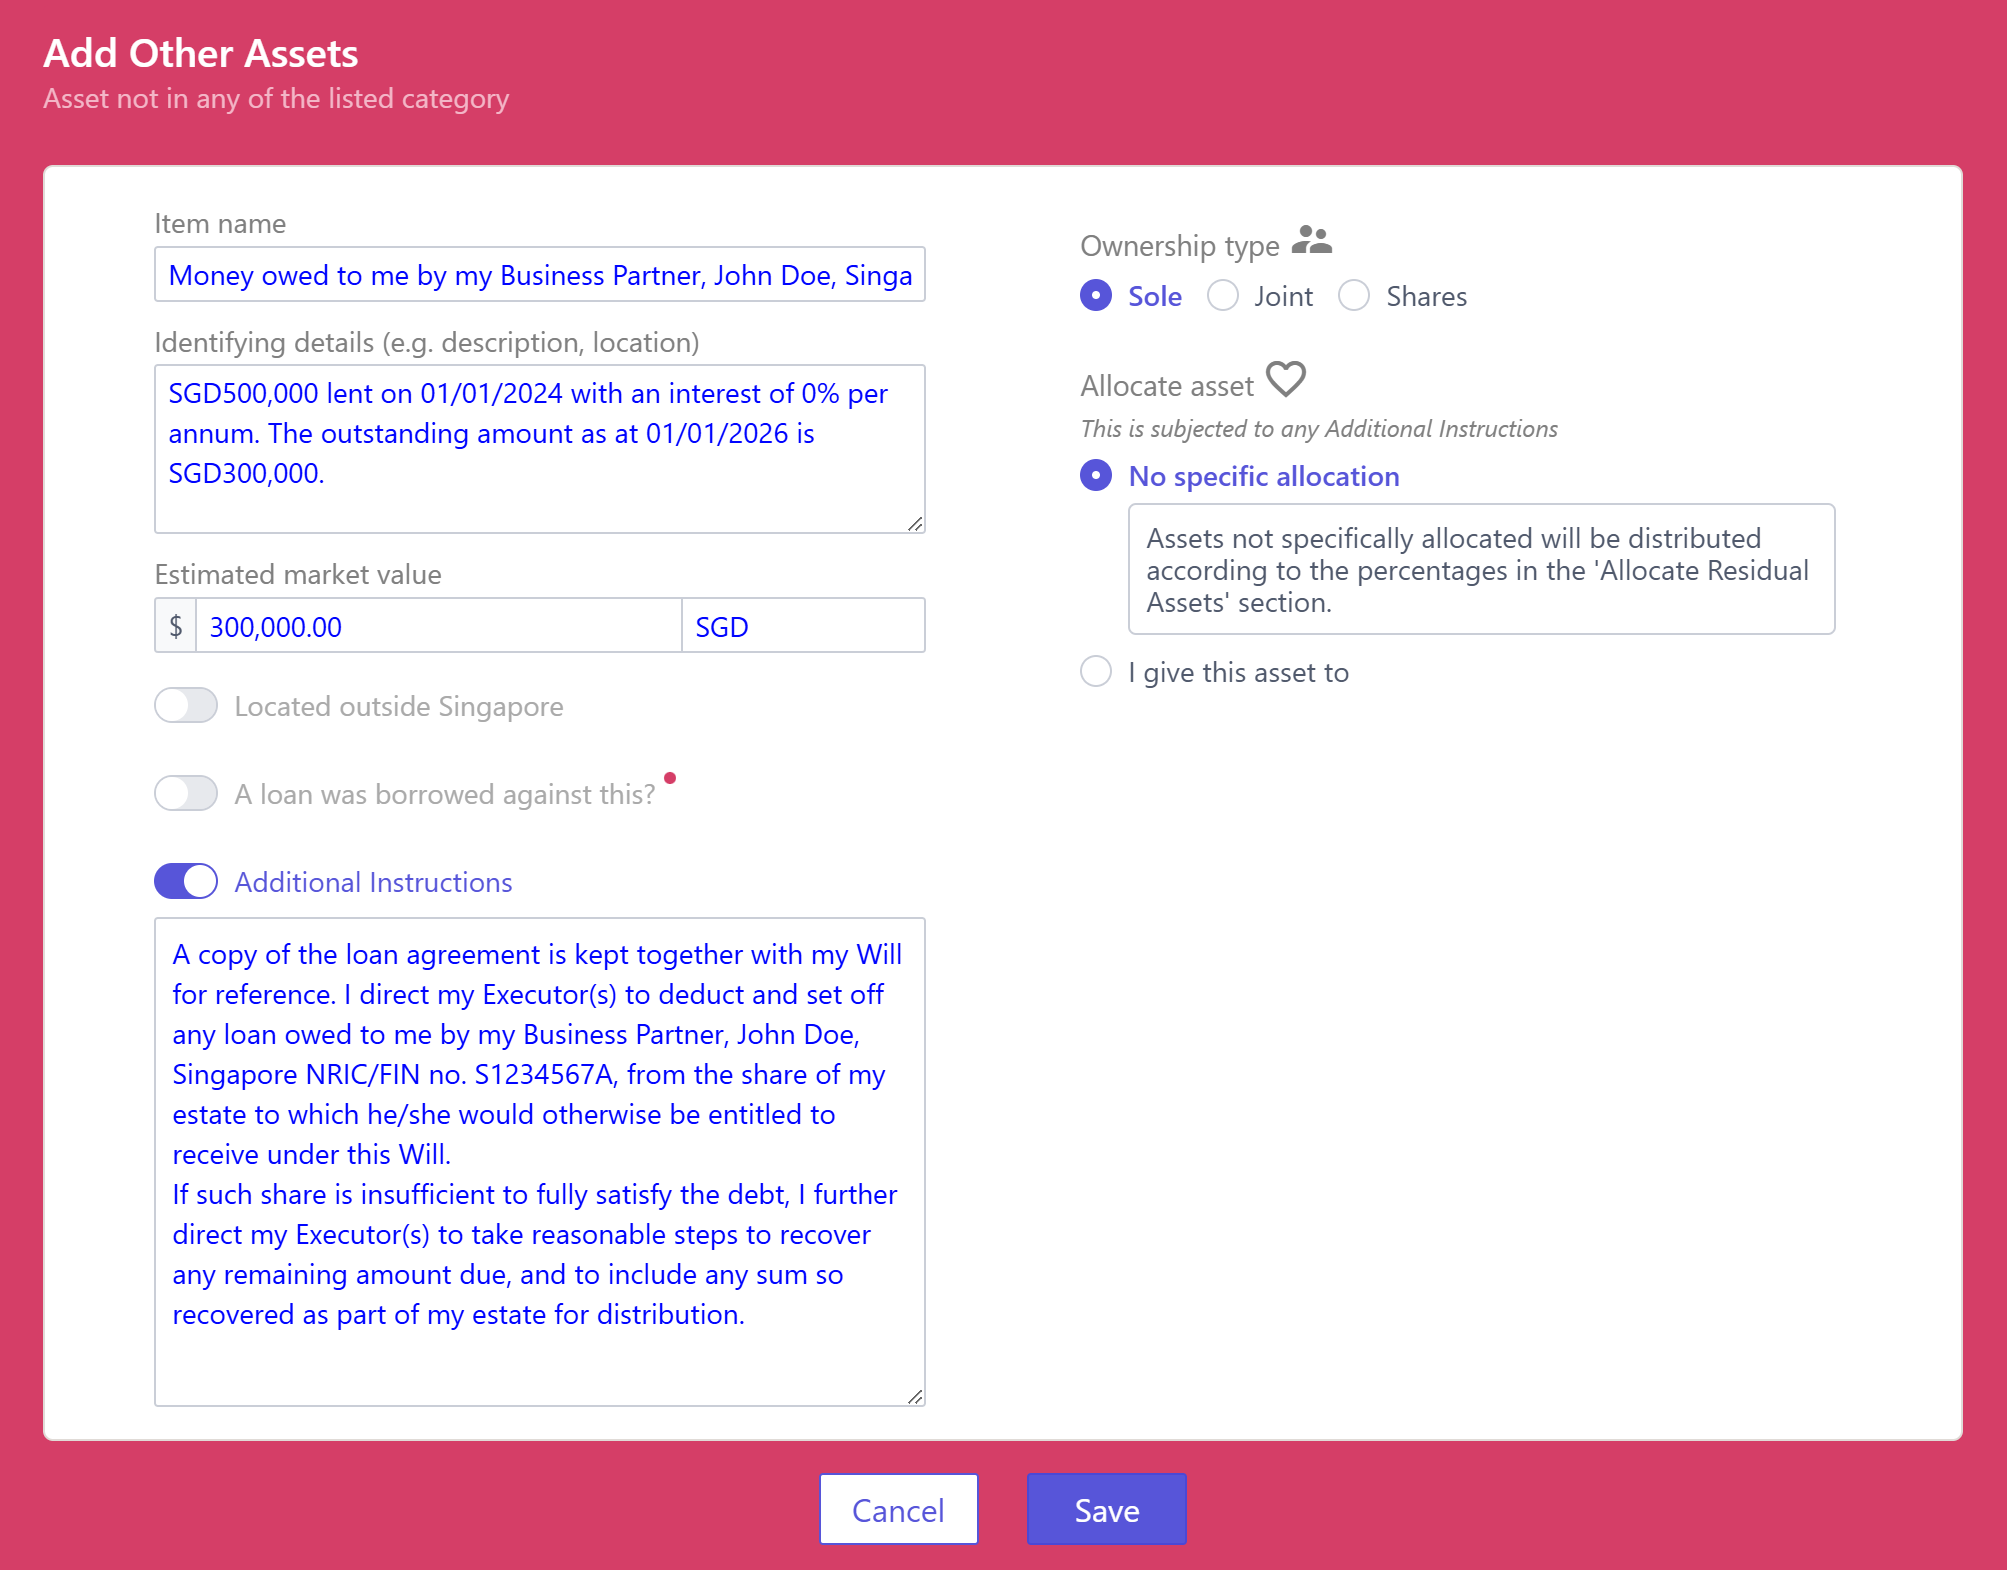Screen dimensions: 2007x1570
Task: Click inside the Identifying details textarea
Action: coord(539,448)
